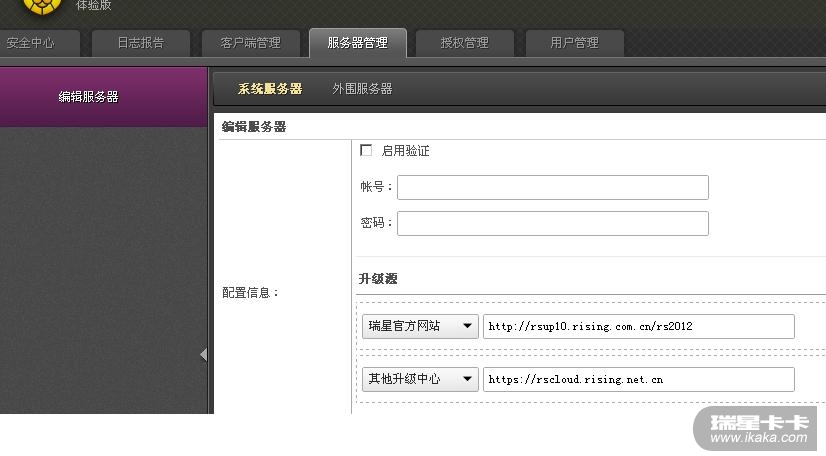
Task: Switch to the 外围服务器 sub-tab
Action: [x=362, y=89]
